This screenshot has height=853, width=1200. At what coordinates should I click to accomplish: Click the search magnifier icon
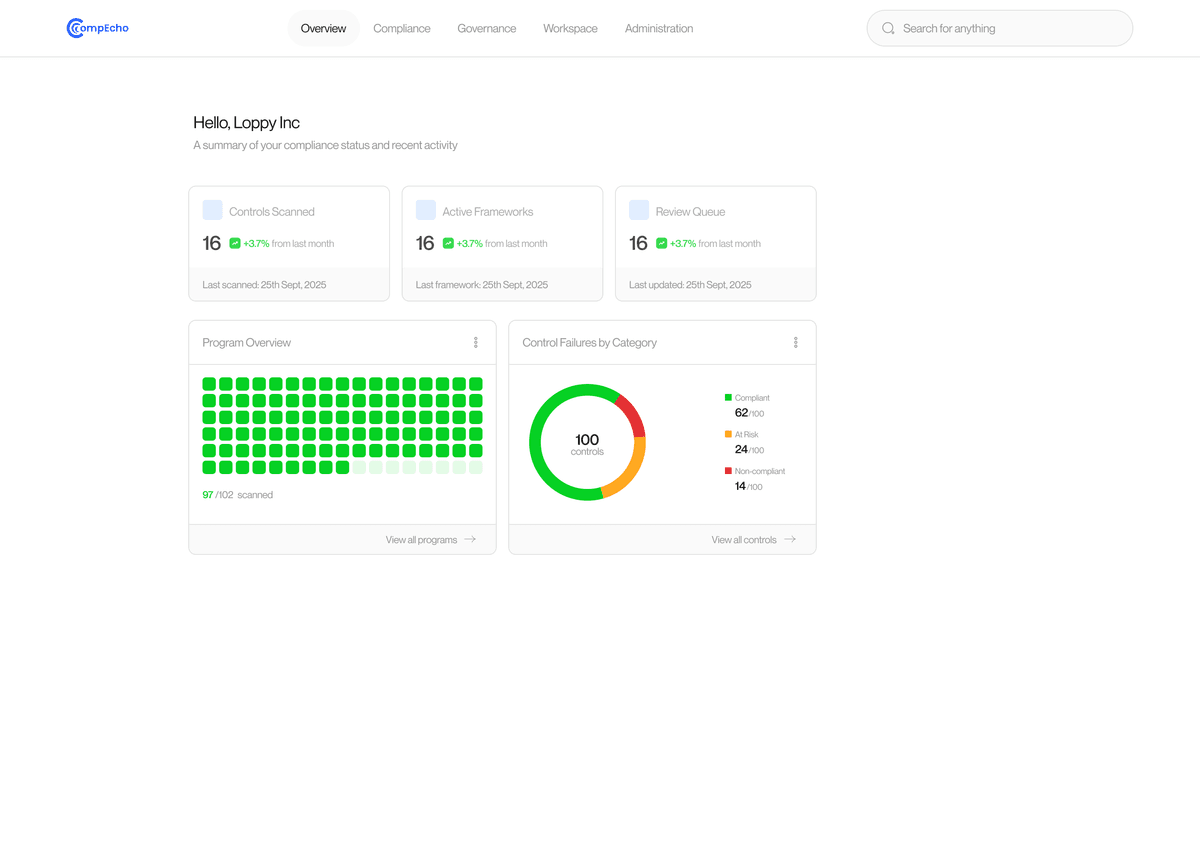tap(888, 28)
